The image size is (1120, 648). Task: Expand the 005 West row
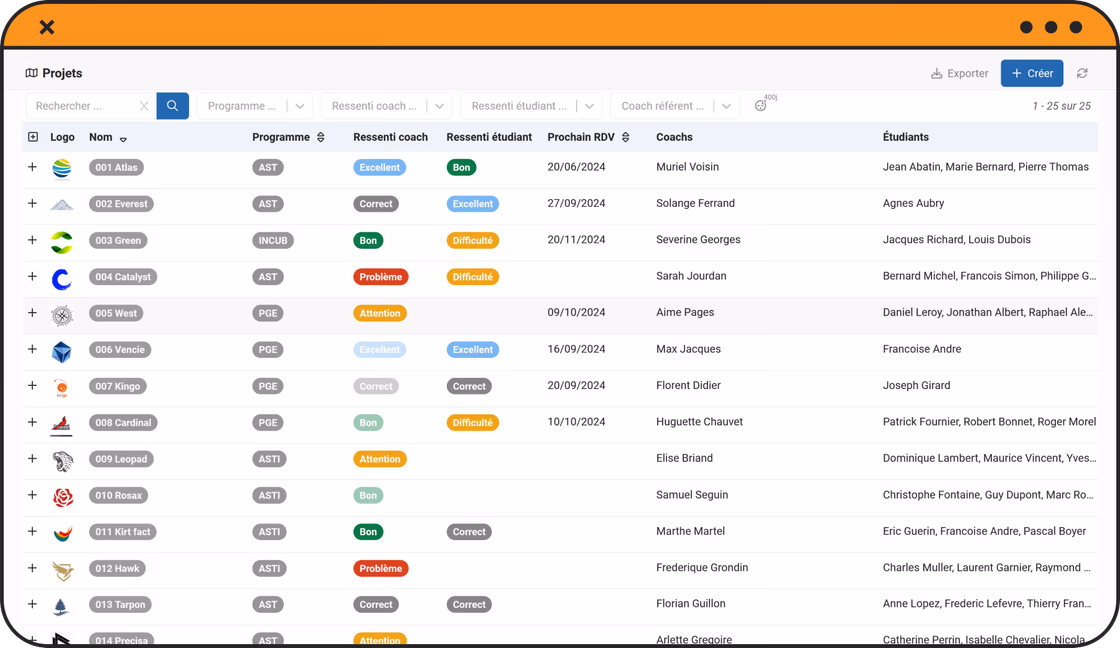point(32,312)
